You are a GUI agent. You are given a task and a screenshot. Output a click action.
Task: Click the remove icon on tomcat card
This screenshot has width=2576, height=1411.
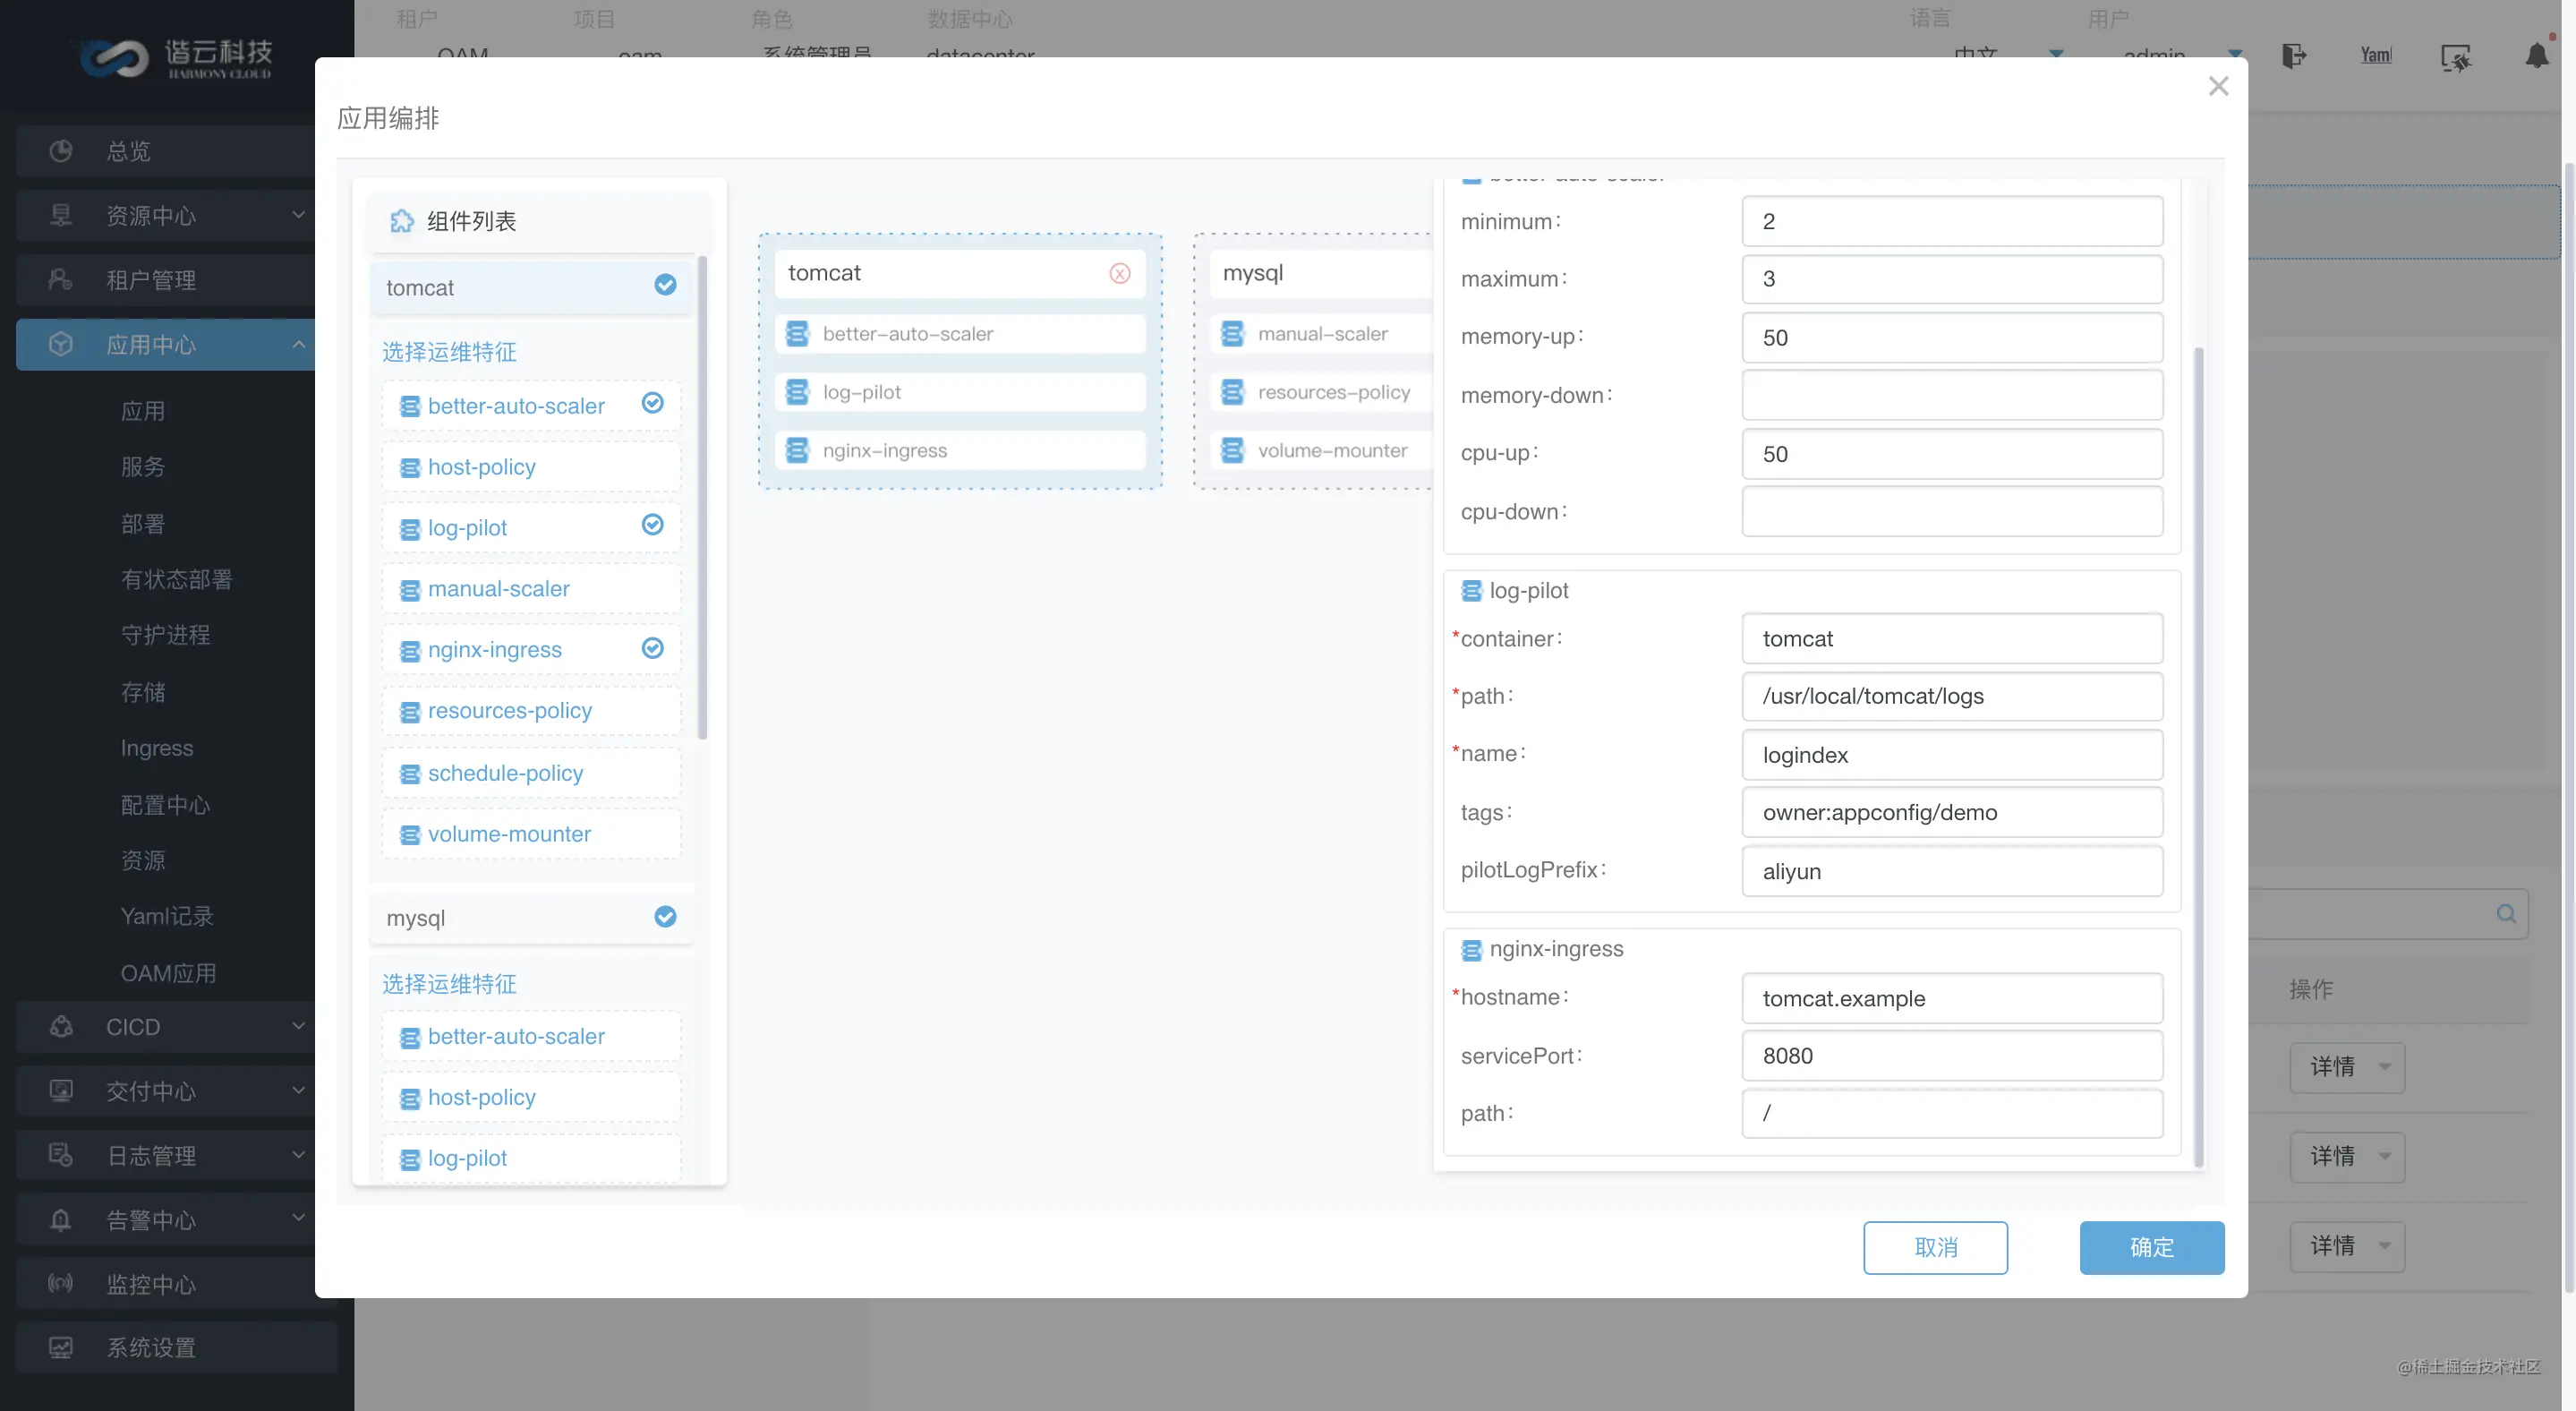click(x=1119, y=273)
